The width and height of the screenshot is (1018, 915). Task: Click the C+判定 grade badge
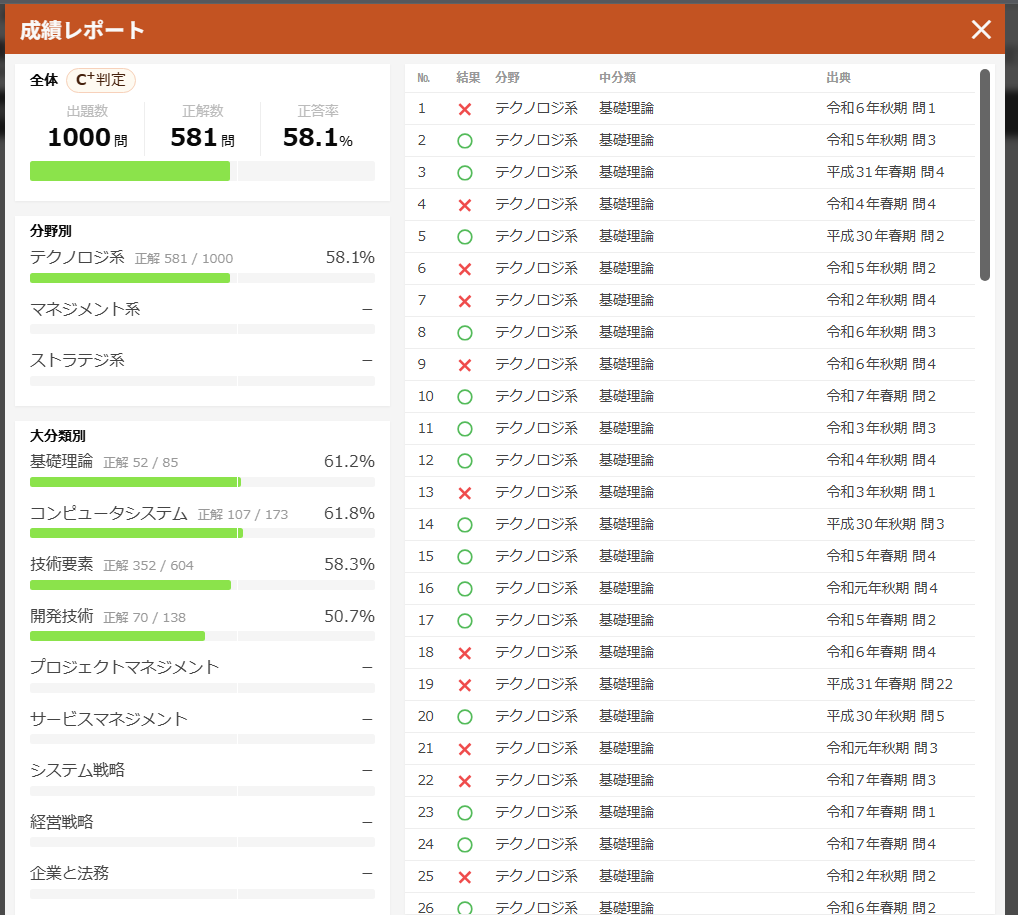[101, 80]
